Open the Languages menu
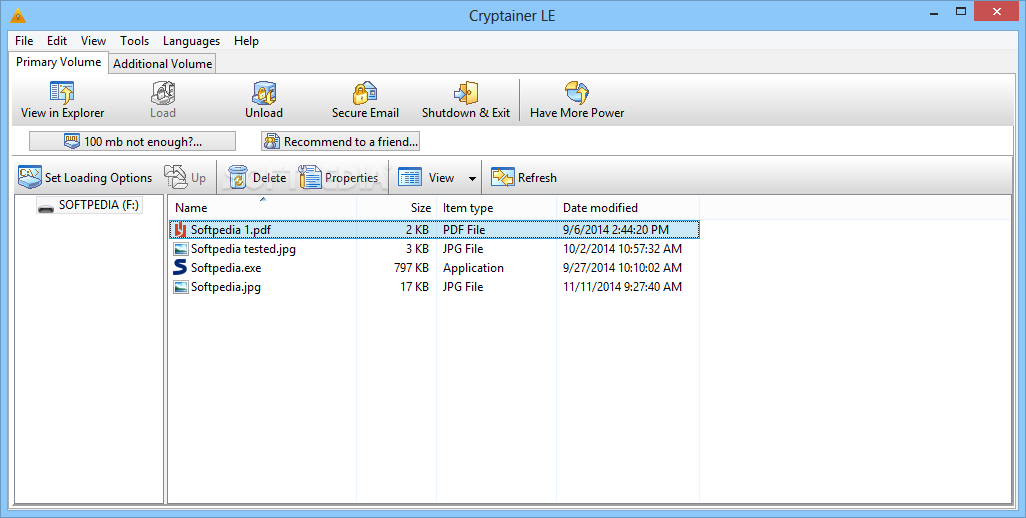The width and height of the screenshot is (1026, 518). pyautogui.click(x=191, y=41)
